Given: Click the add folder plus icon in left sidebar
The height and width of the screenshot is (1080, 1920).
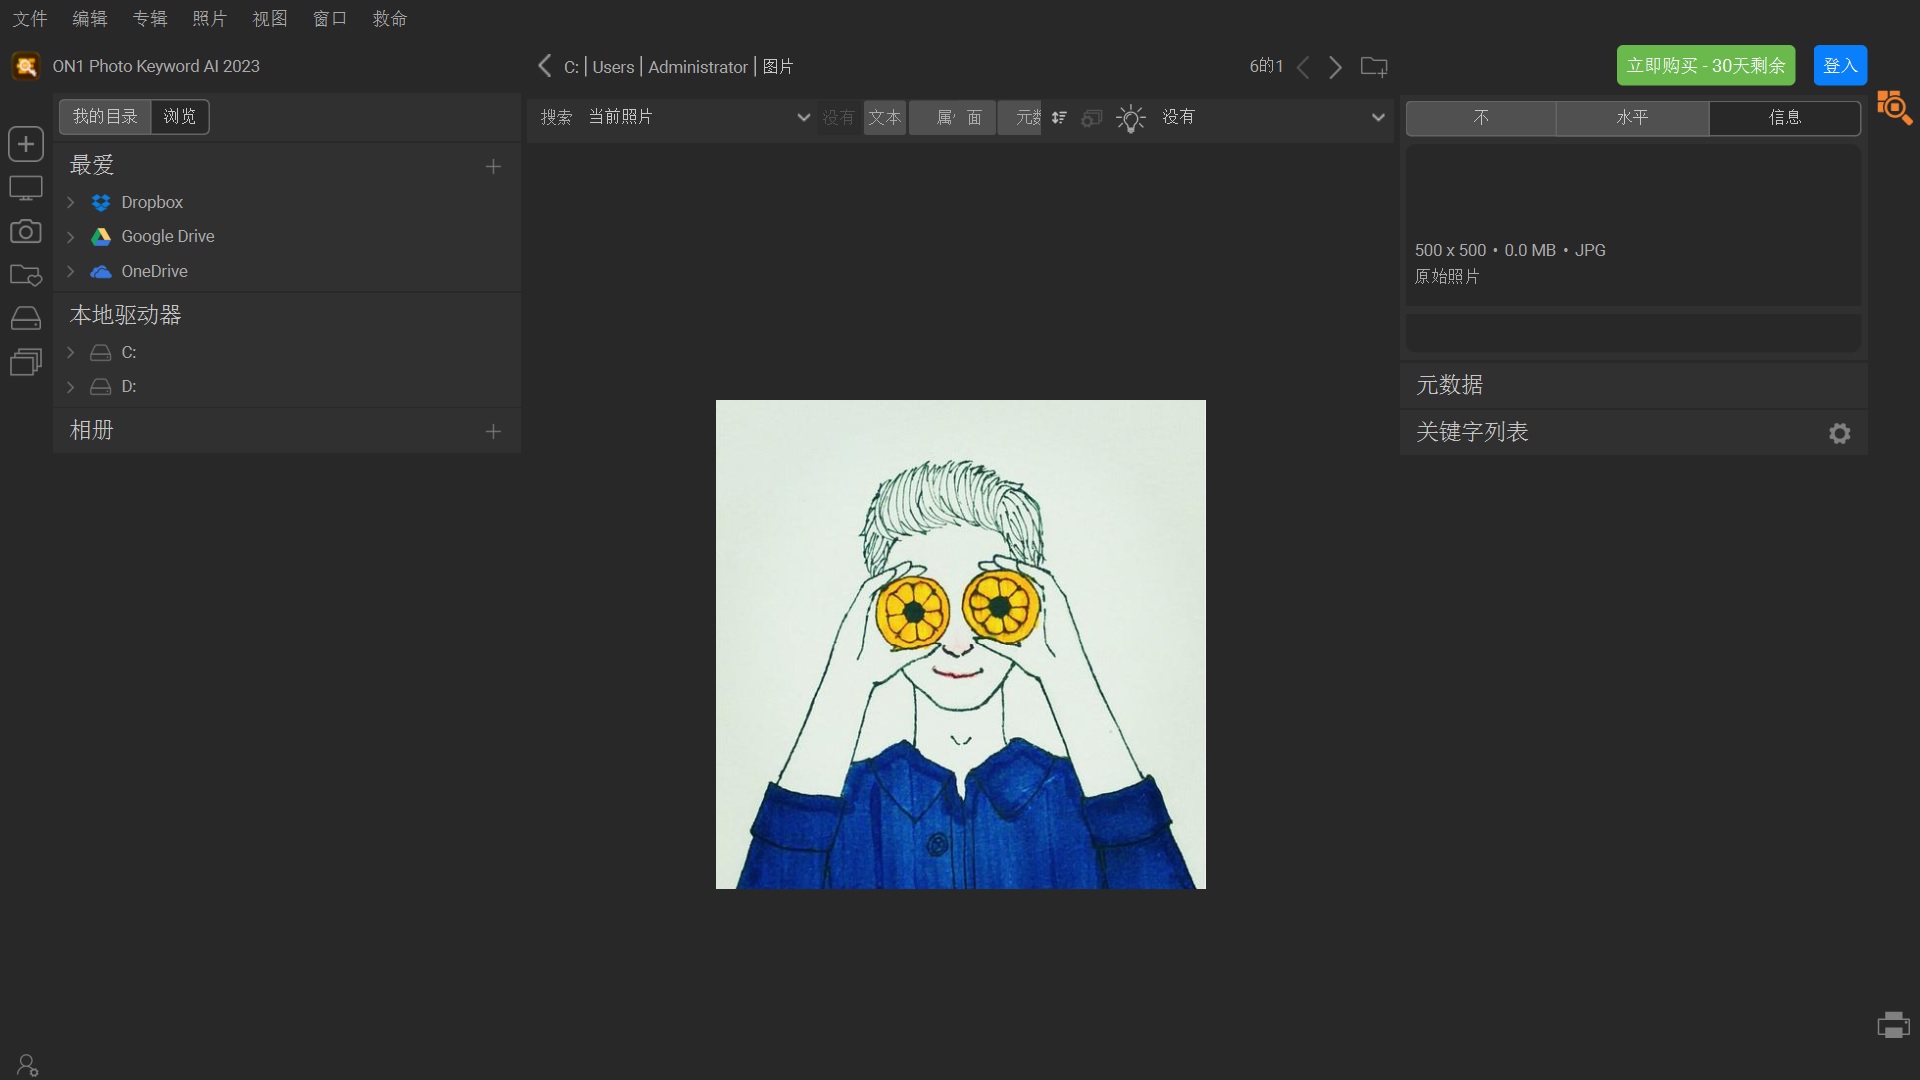Looking at the screenshot, I should click(26, 144).
